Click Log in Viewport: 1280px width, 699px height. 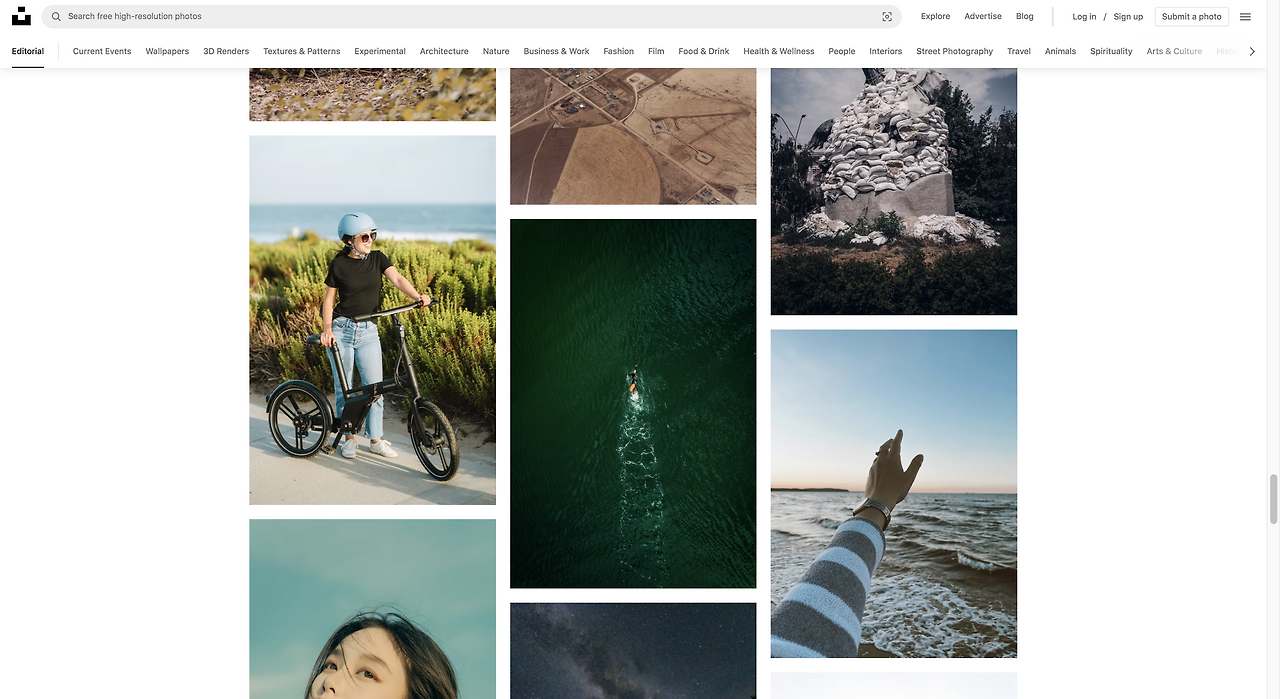(x=1084, y=17)
